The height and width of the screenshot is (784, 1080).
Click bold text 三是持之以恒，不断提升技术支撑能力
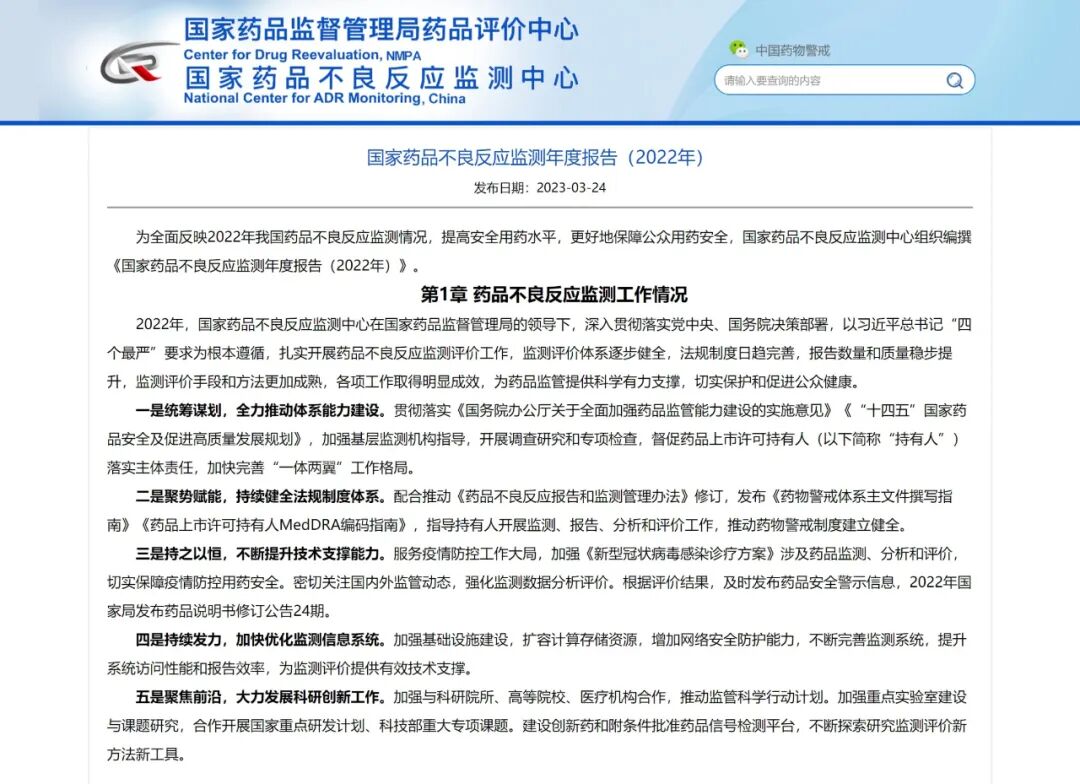[x=260, y=554]
